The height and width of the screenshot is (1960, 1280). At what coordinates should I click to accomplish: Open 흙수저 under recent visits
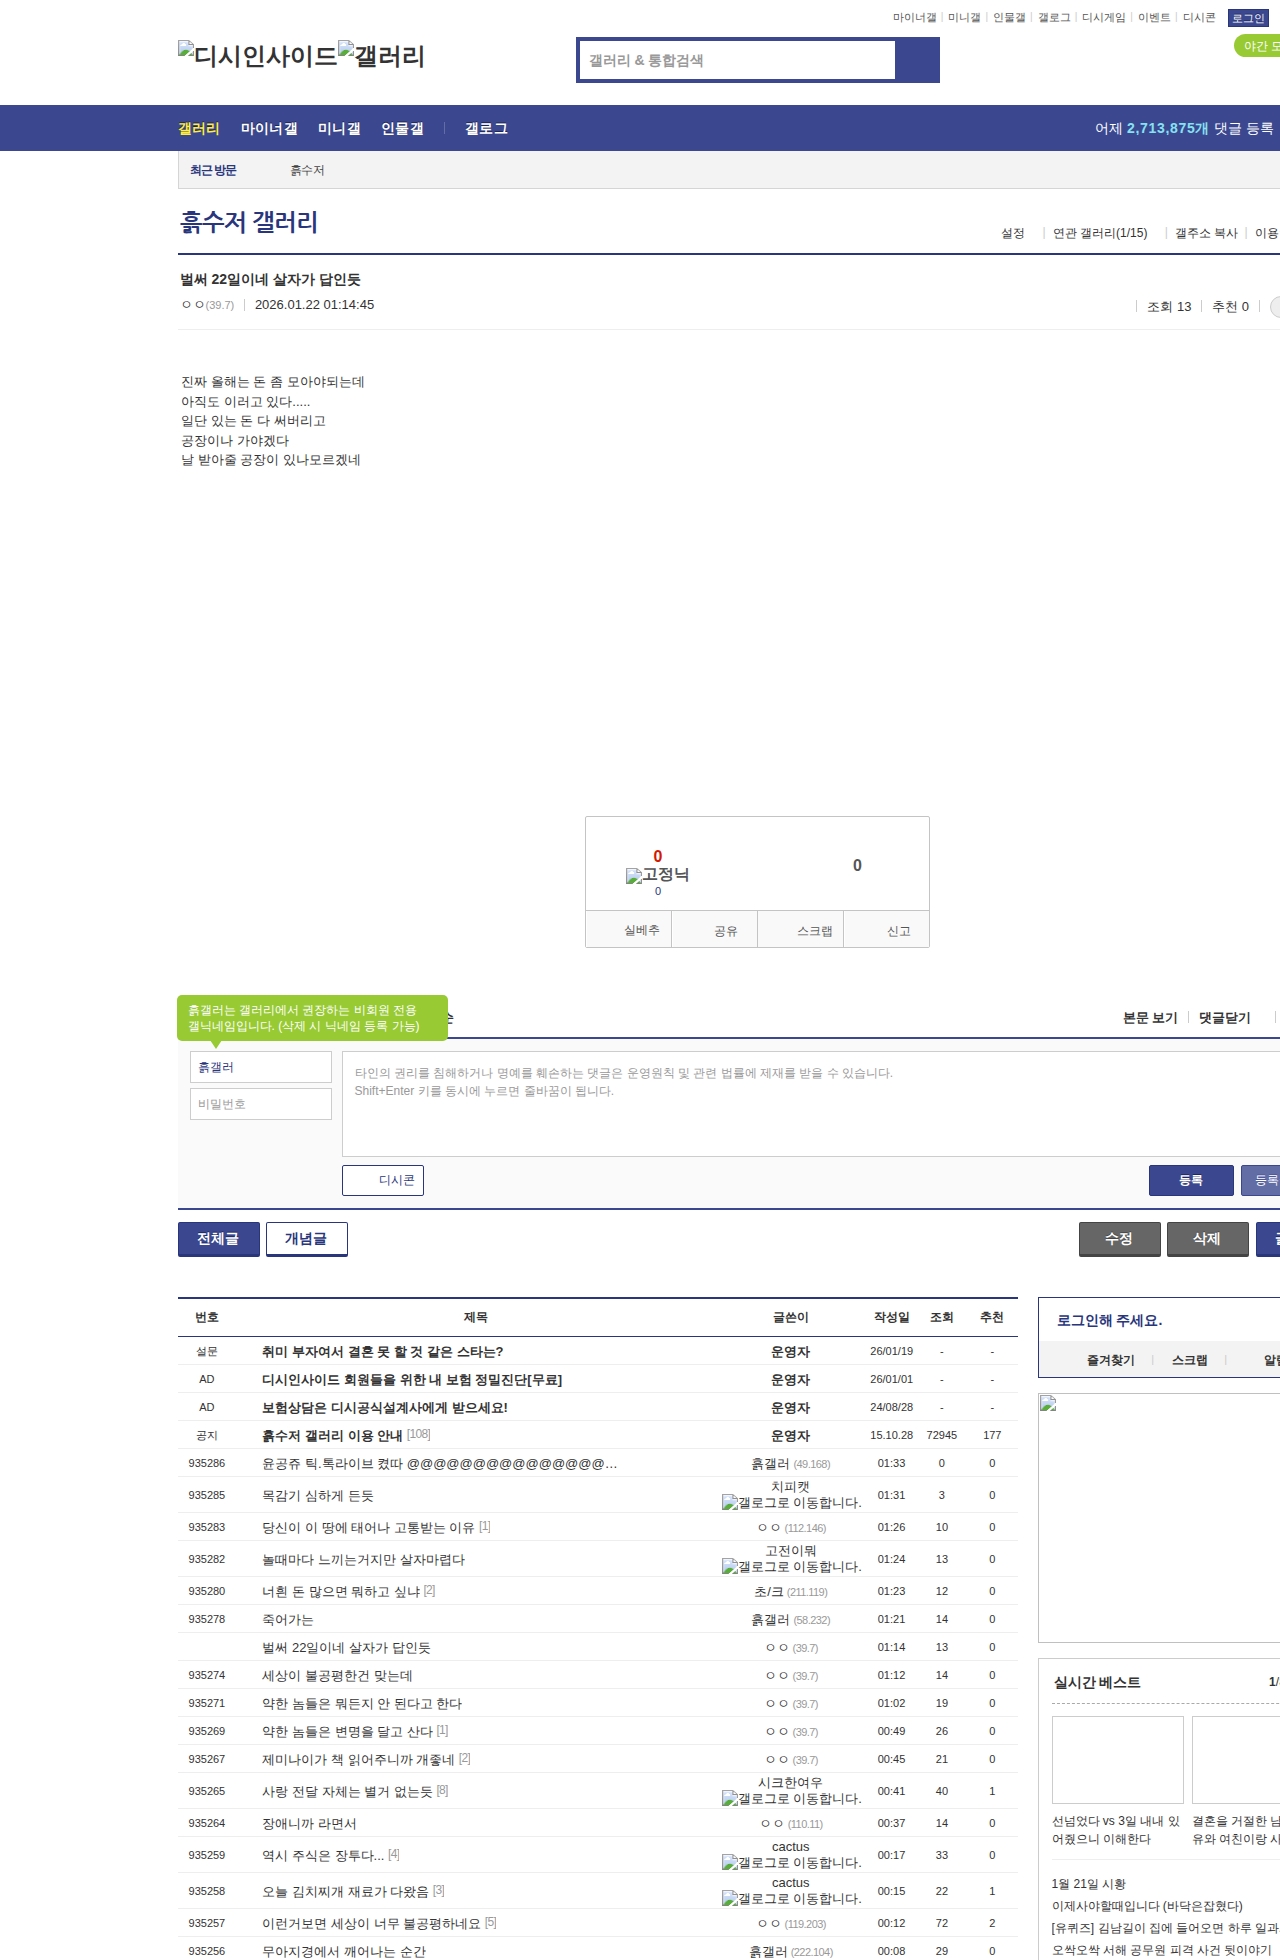point(307,171)
